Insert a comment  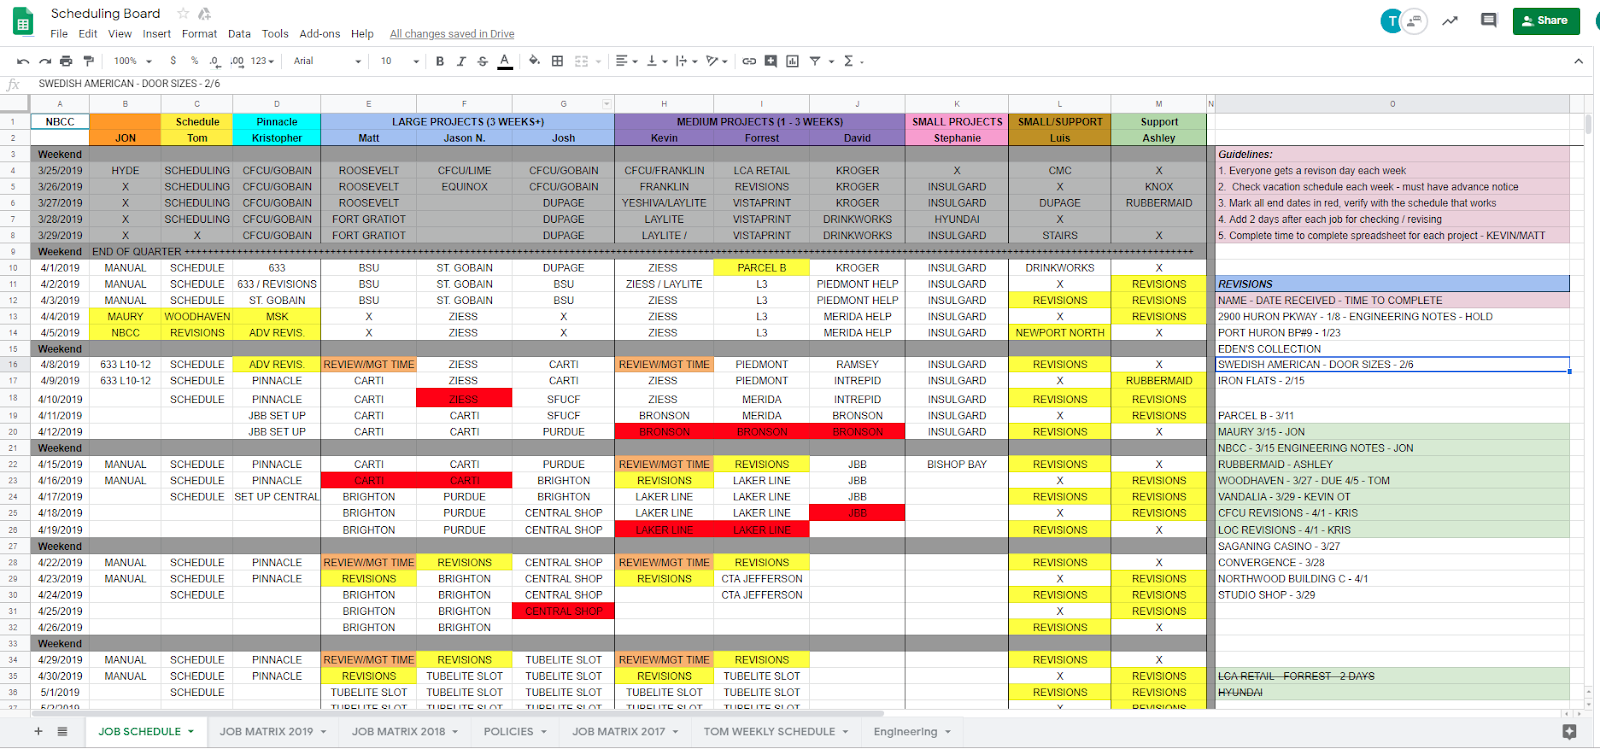click(771, 61)
